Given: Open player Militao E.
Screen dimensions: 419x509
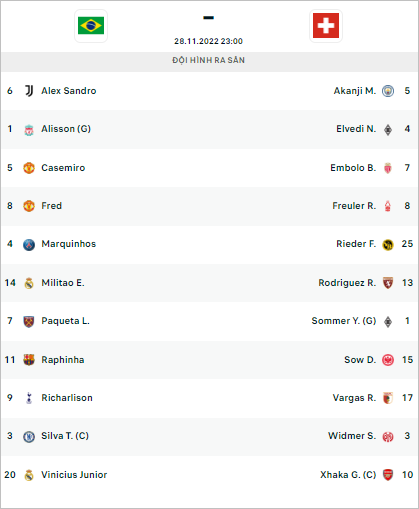Looking at the screenshot, I should [x=63, y=283].
